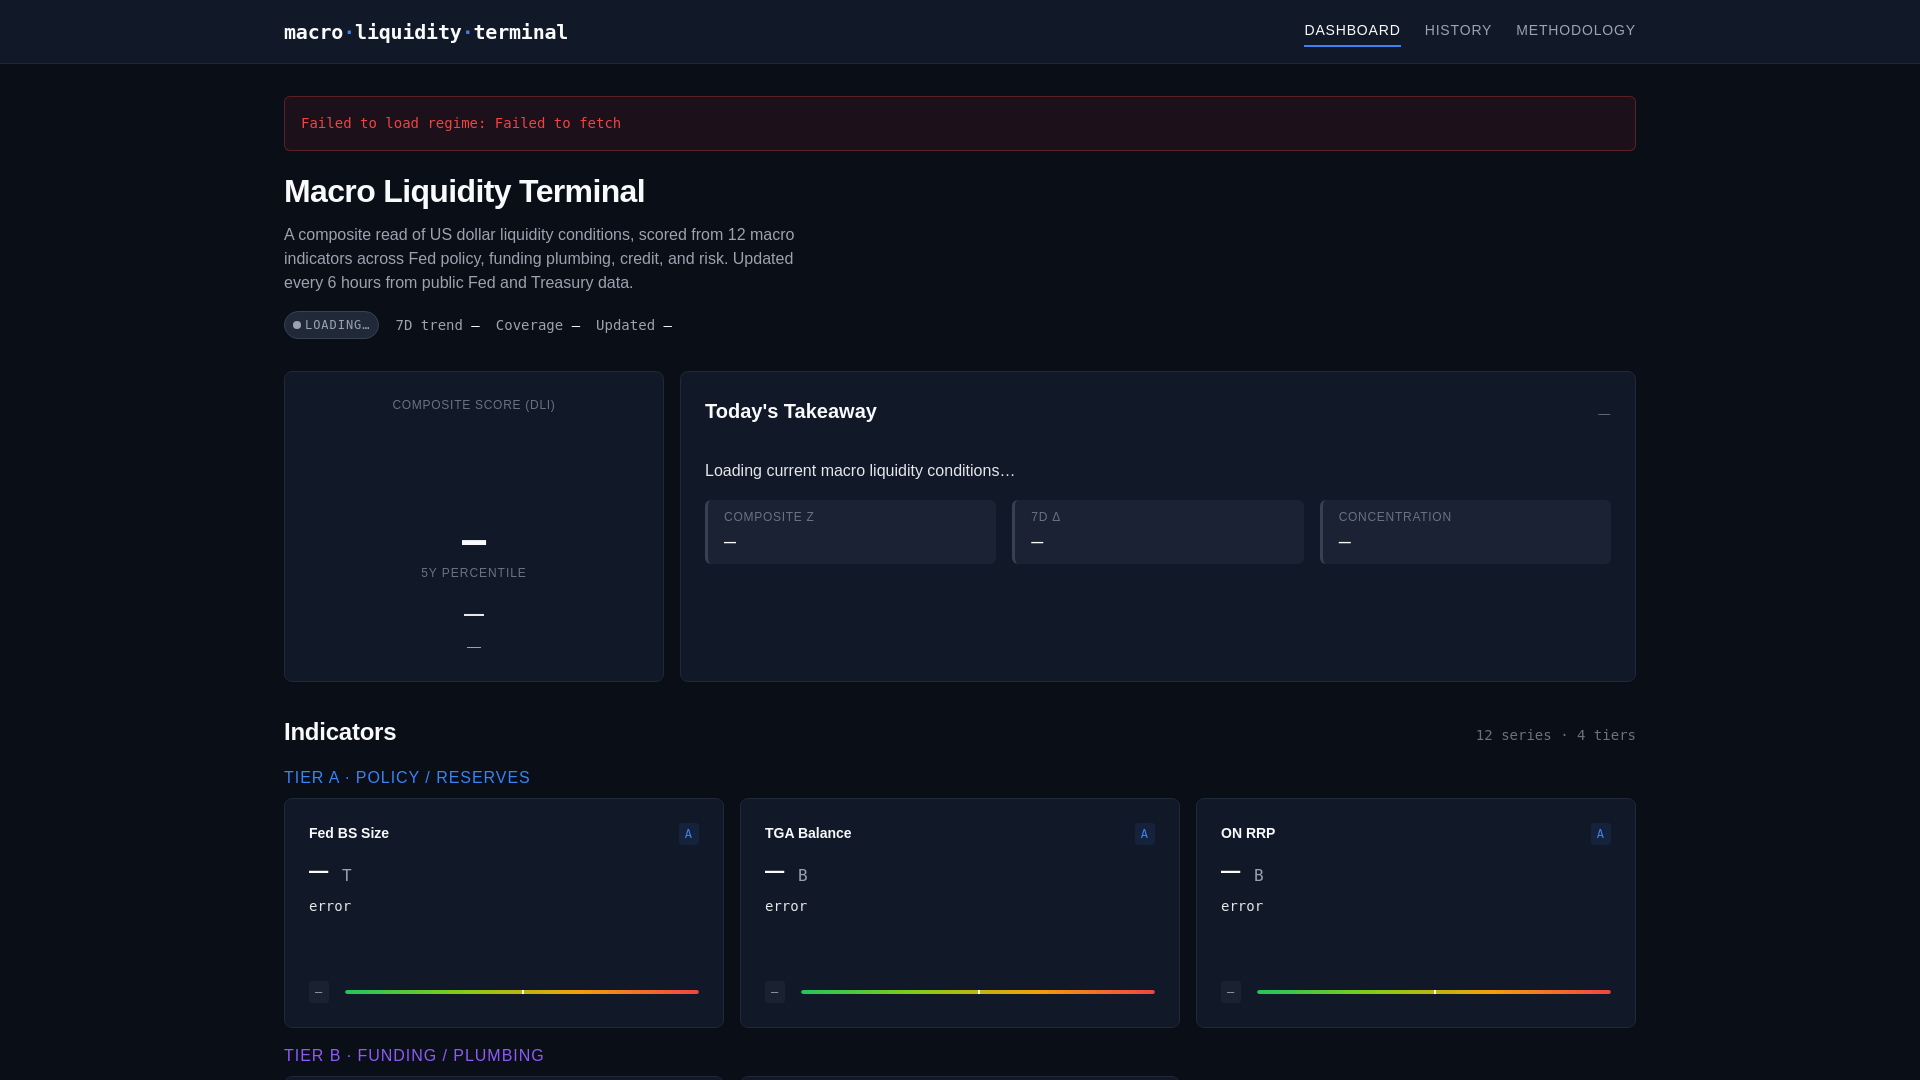The width and height of the screenshot is (1920, 1080).
Task: Click the error text under TGA Balance
Action: point(786,906)
